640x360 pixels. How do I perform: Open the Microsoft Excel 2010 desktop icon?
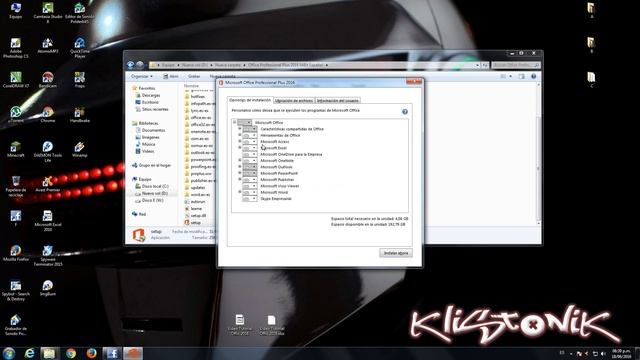point(48,220)
